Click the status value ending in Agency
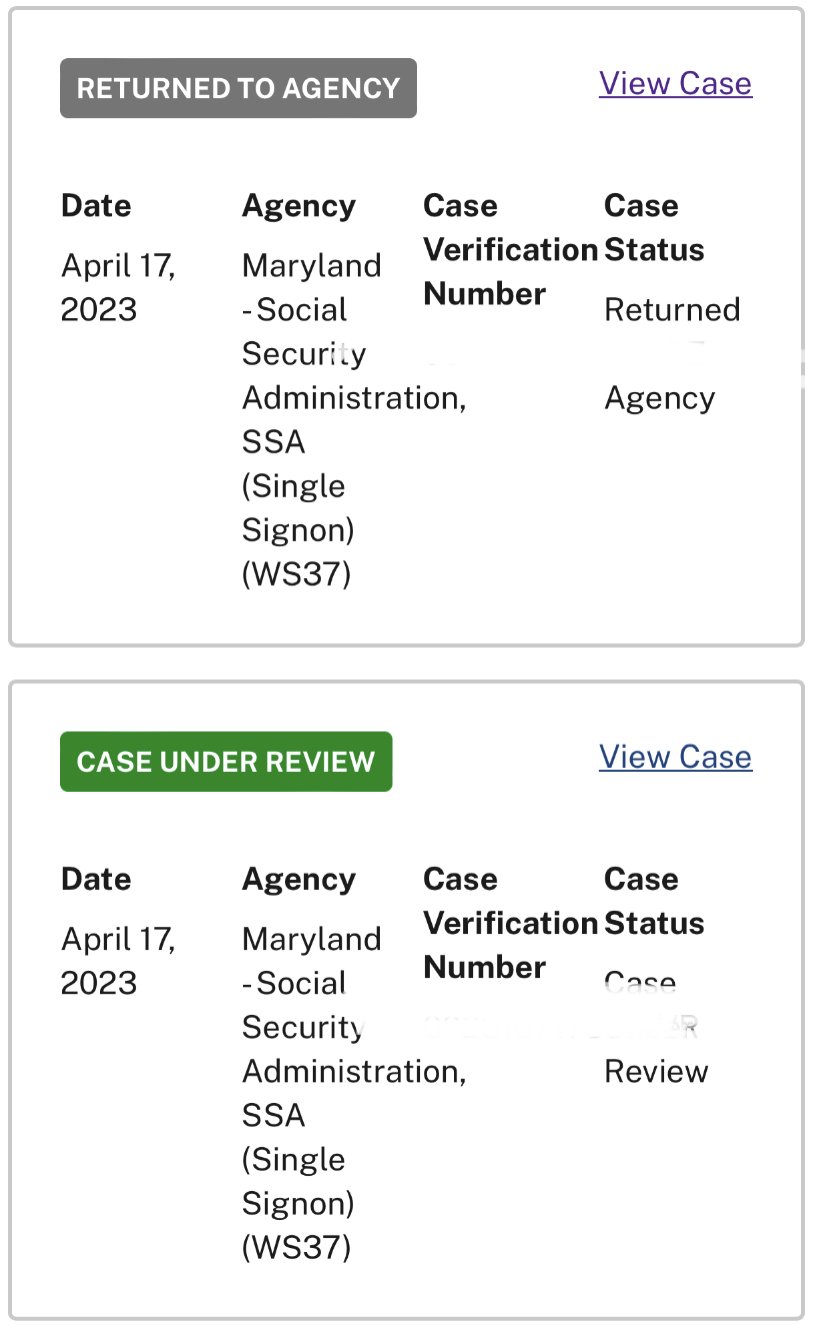Screen dimensions: 821x1325 pos(672,354)
